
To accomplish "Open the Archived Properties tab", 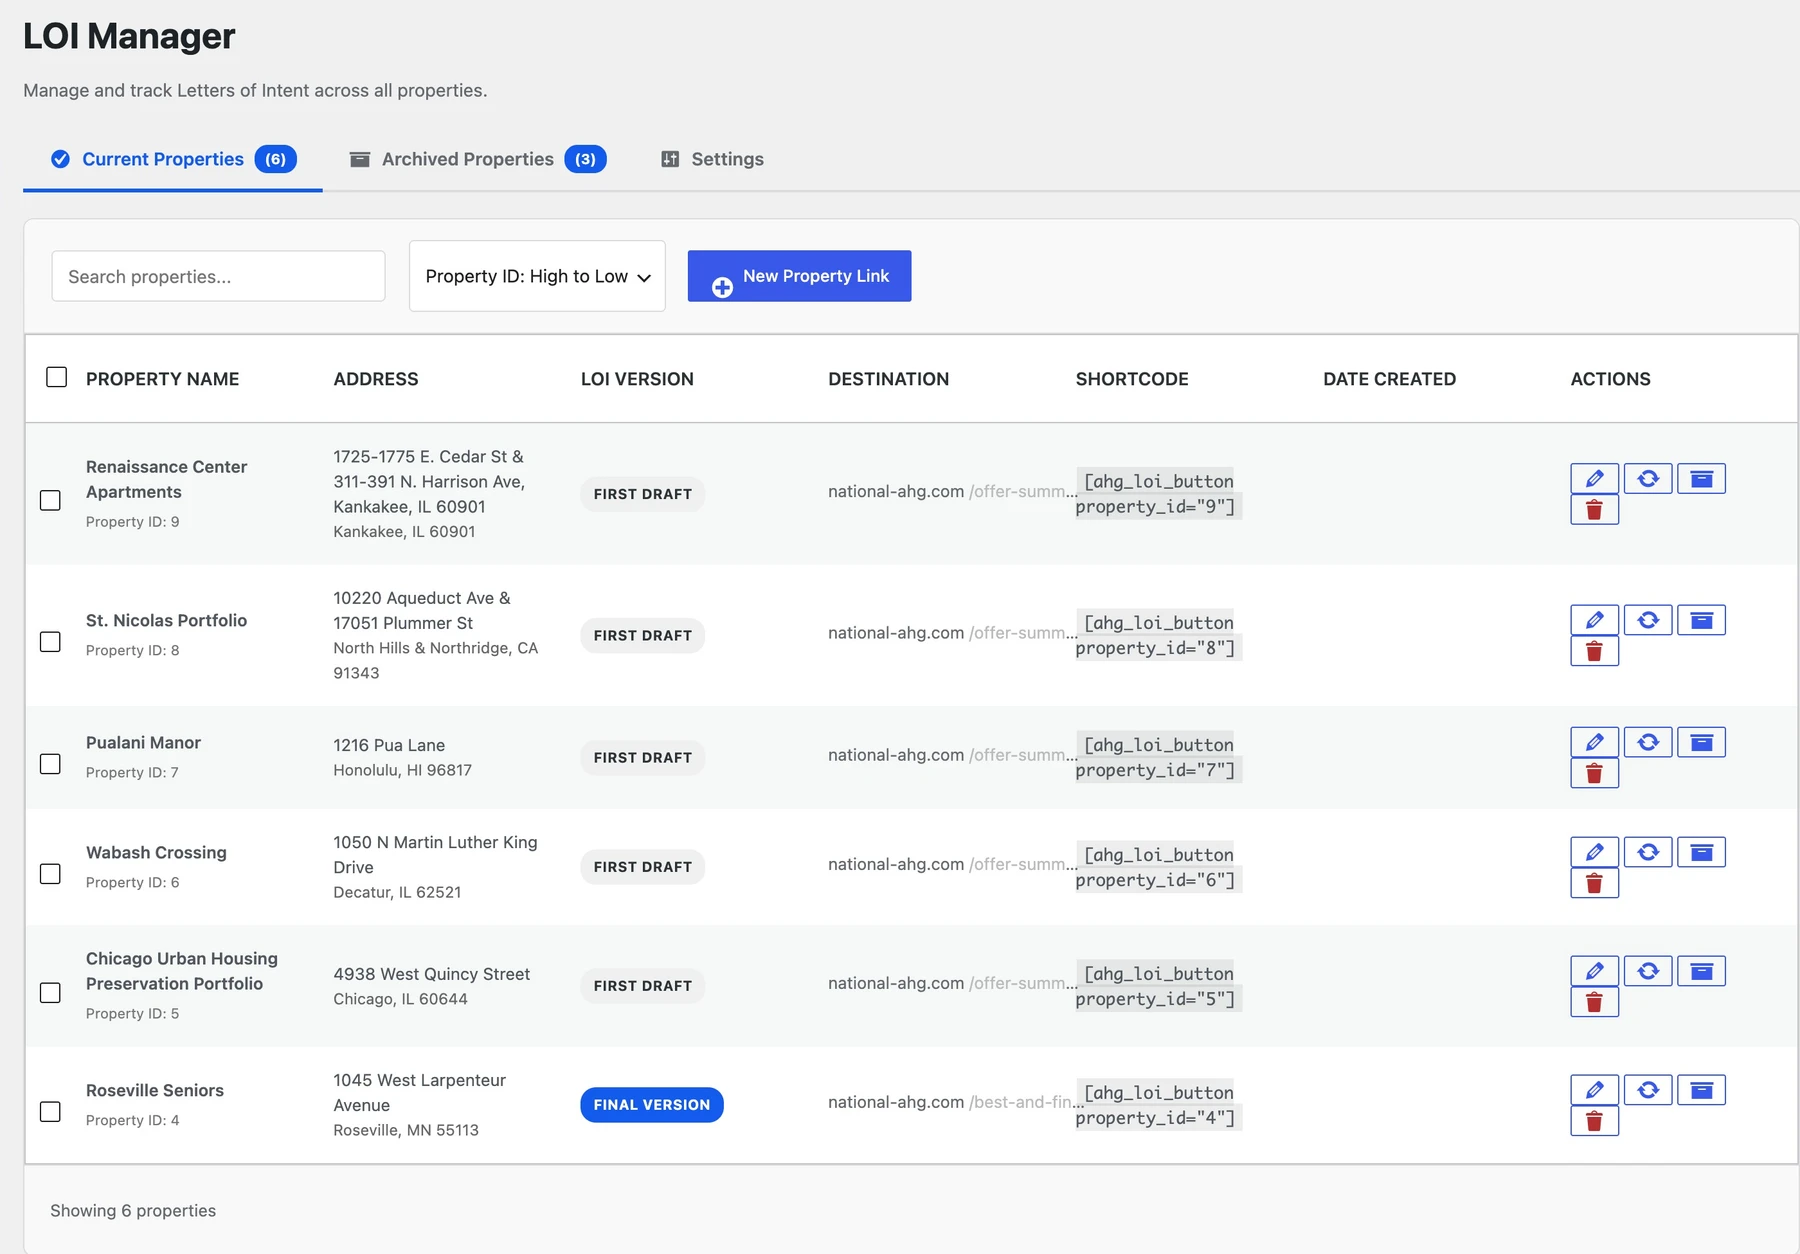I will click(x=478, y=159).
